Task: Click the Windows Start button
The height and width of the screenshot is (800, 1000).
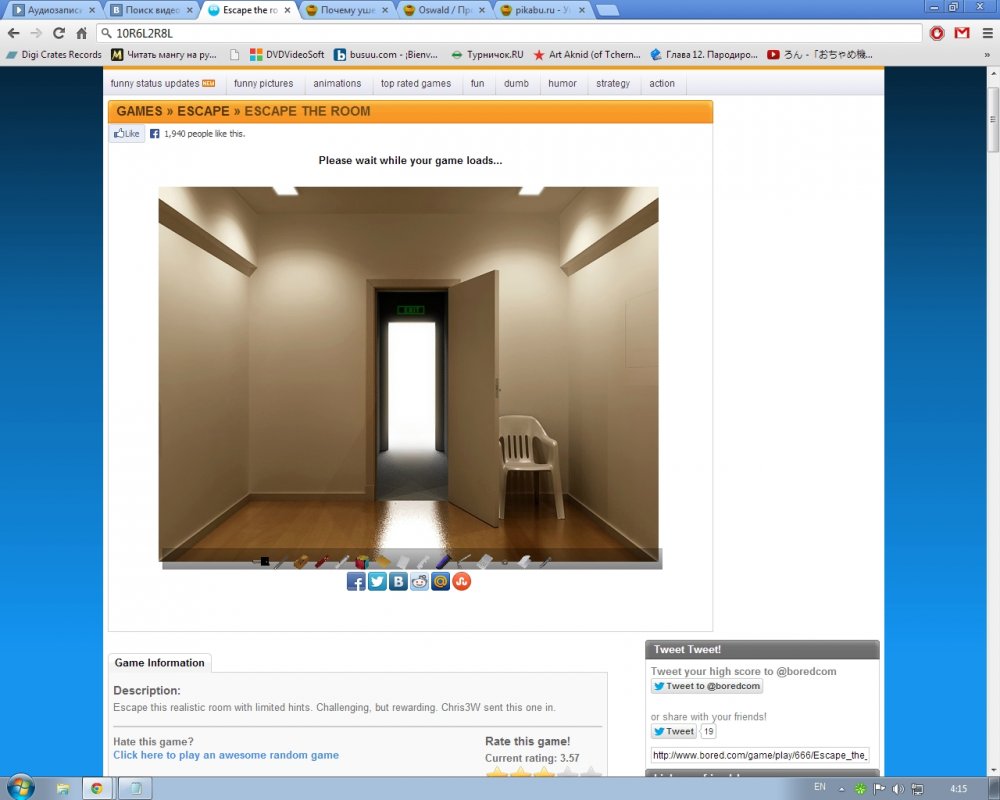Action: pyautogui.click(x=20, y=786)
